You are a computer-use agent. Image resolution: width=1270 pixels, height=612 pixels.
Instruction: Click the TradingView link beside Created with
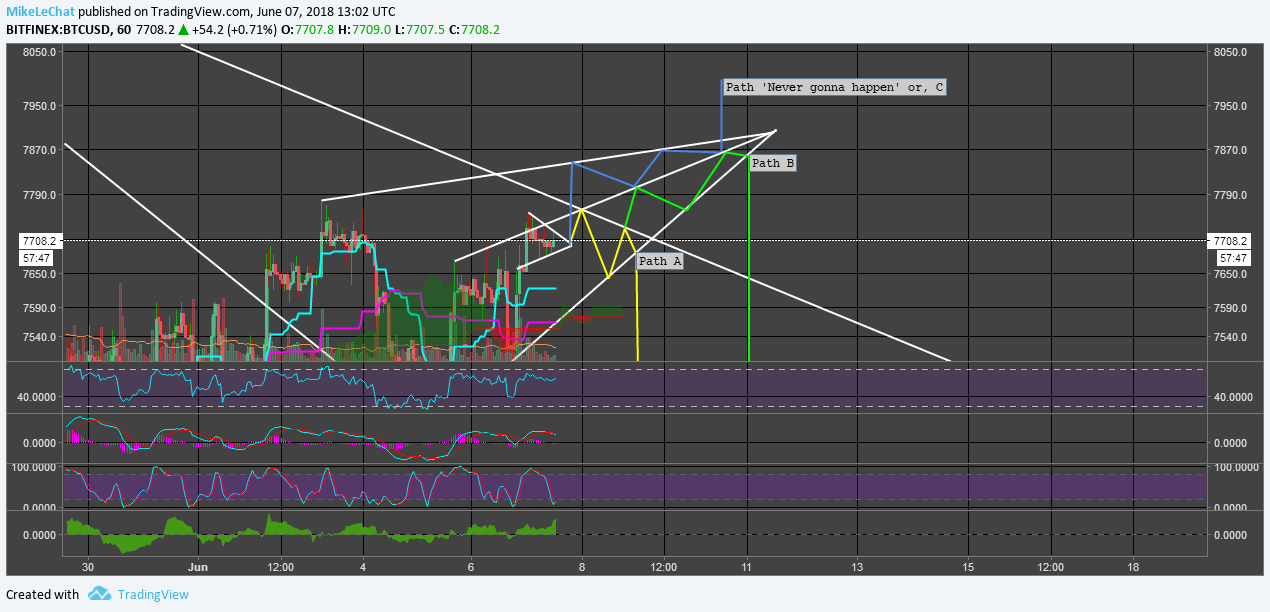pyautogui.click(x=153, y=594)
